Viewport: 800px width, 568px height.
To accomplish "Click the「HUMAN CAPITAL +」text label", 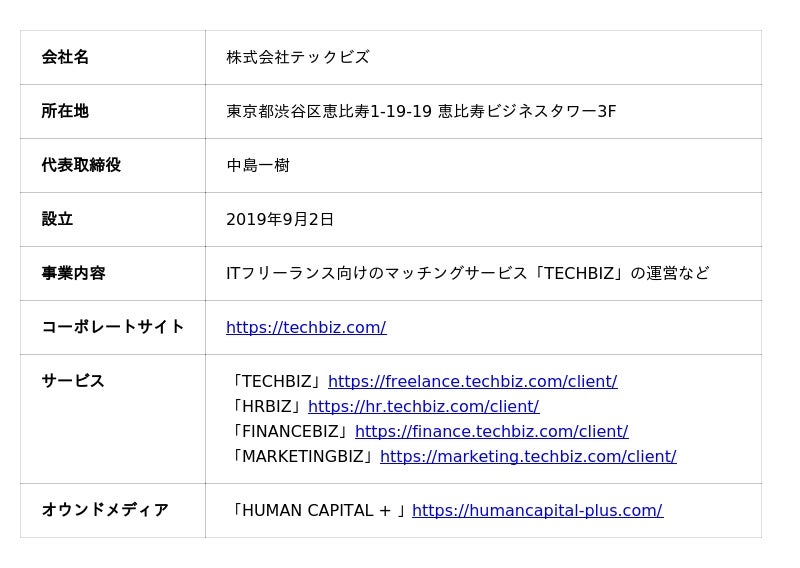I will [x=318, y=510].
